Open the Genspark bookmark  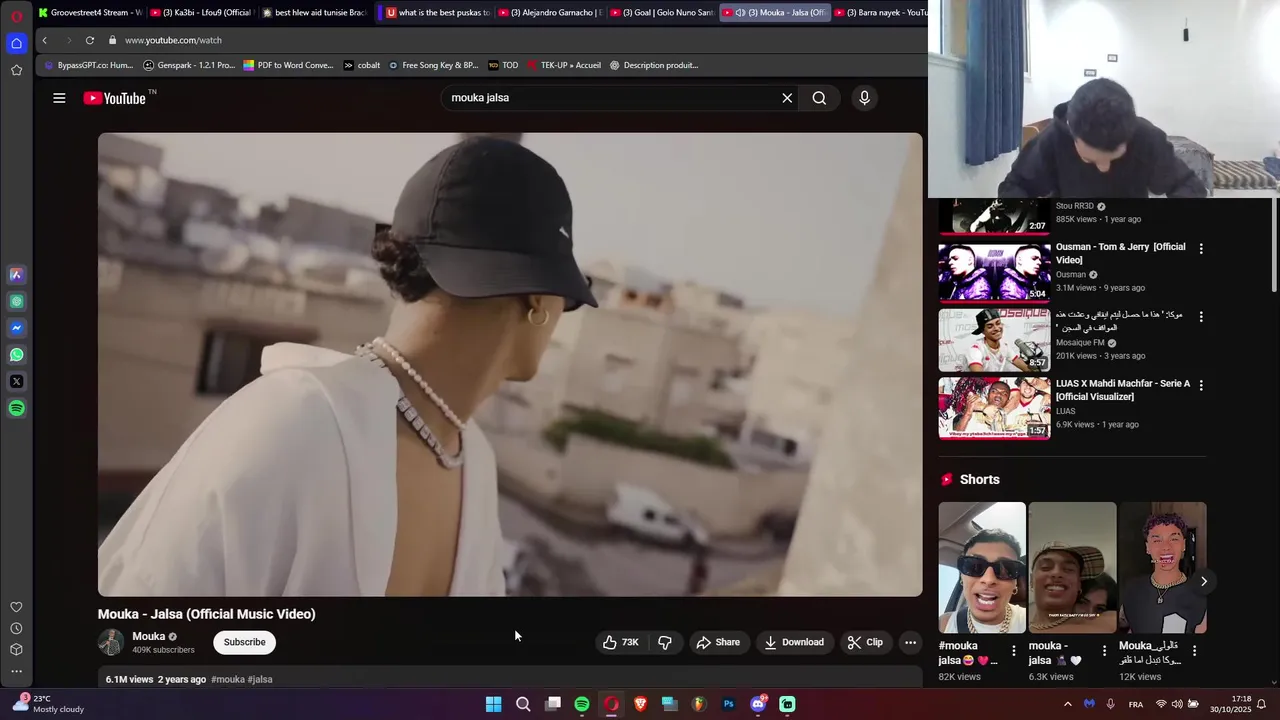click(189, 65)
